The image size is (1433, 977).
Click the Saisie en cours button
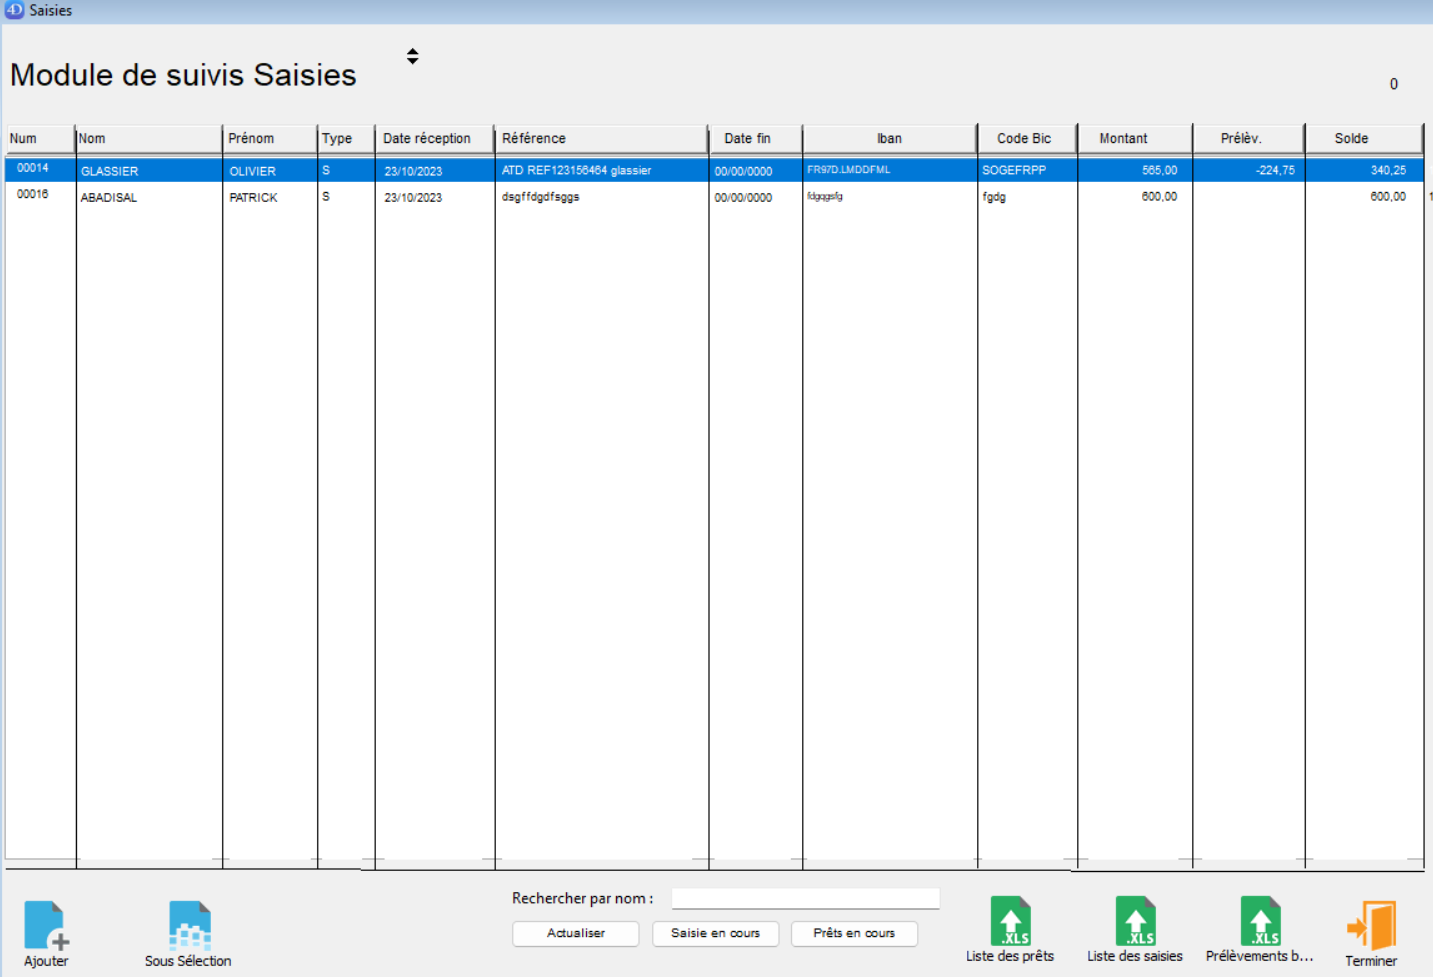(715, 933)
